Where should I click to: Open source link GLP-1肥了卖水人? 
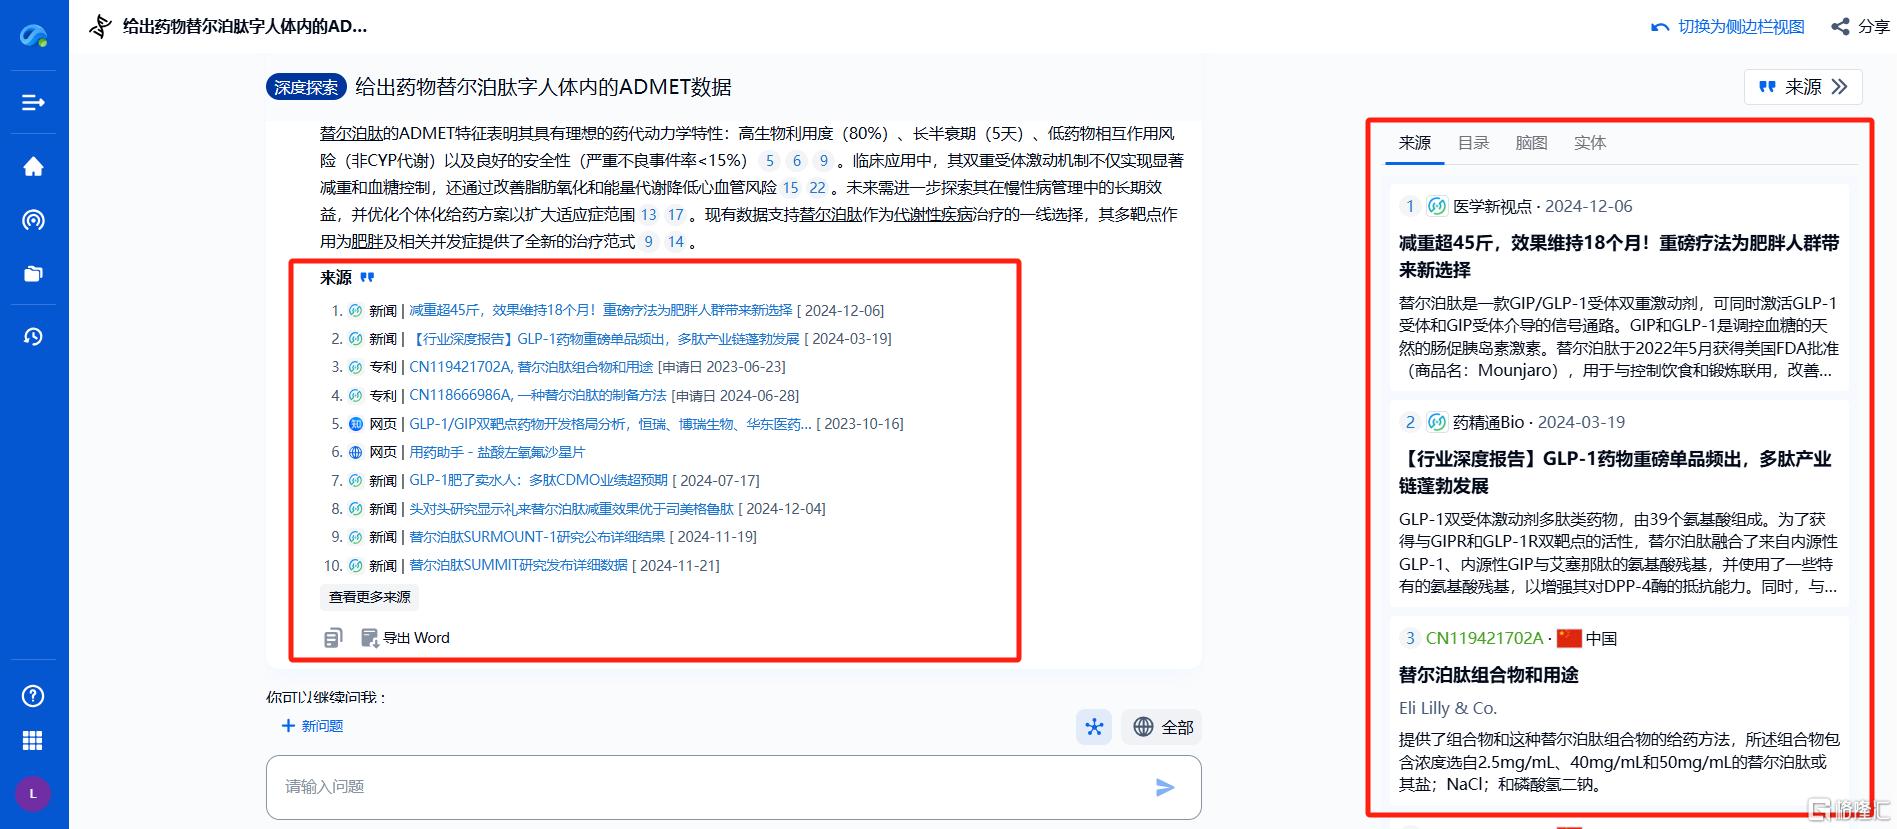(x=538, y=480)
